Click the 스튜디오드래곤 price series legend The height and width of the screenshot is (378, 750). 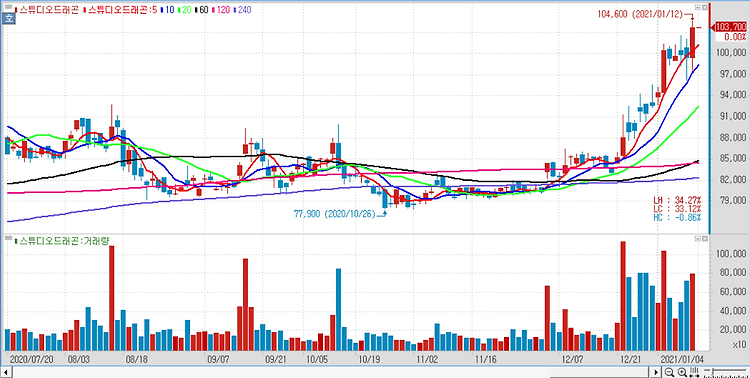pyautogui.click(x=47, y=10)
